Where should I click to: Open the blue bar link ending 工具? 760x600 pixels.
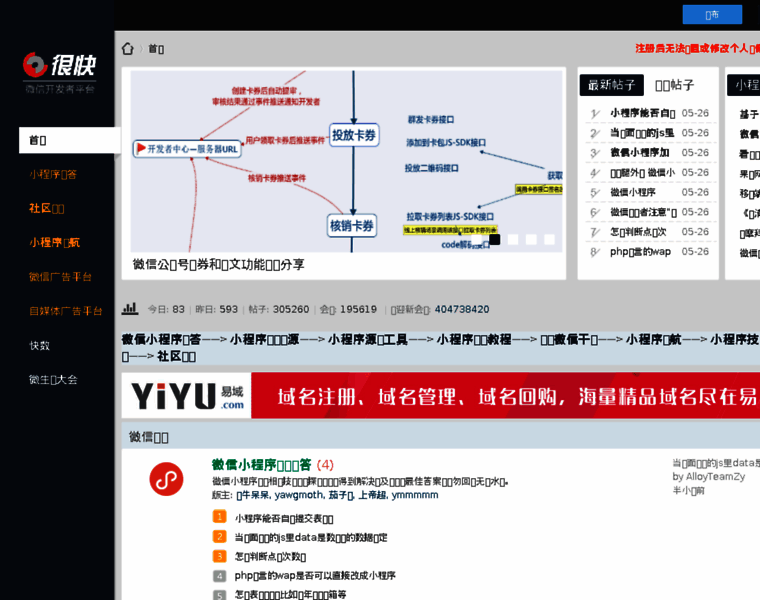pos(368,339)
